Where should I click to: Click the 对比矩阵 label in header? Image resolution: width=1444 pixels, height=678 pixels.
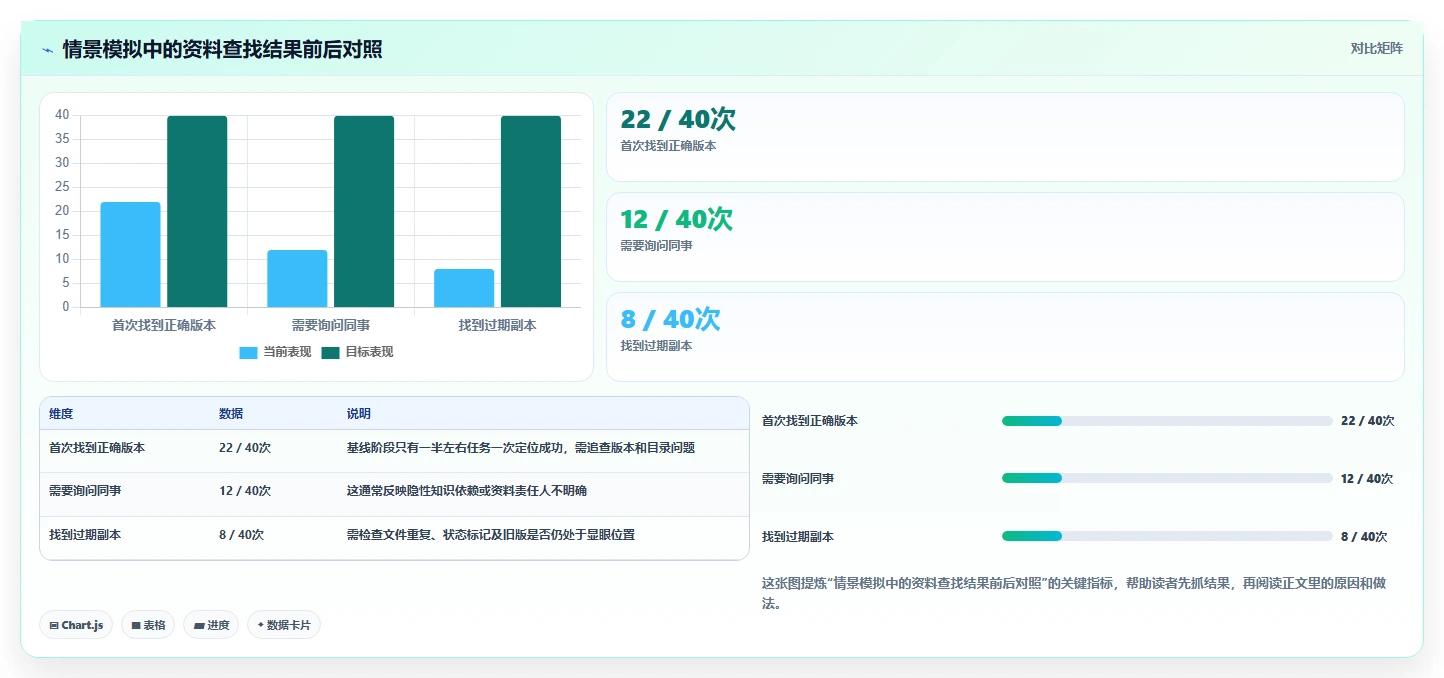point(1376,48)
